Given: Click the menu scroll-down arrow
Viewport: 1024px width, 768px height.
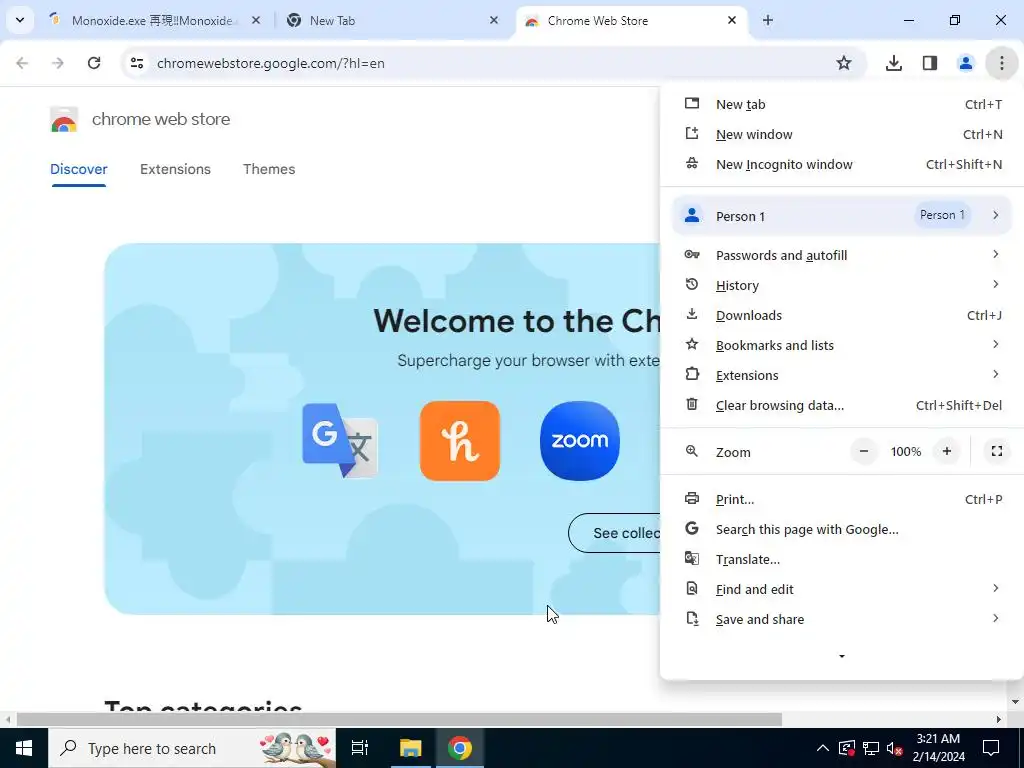Looking at the screenshot, I should [842, 656].
